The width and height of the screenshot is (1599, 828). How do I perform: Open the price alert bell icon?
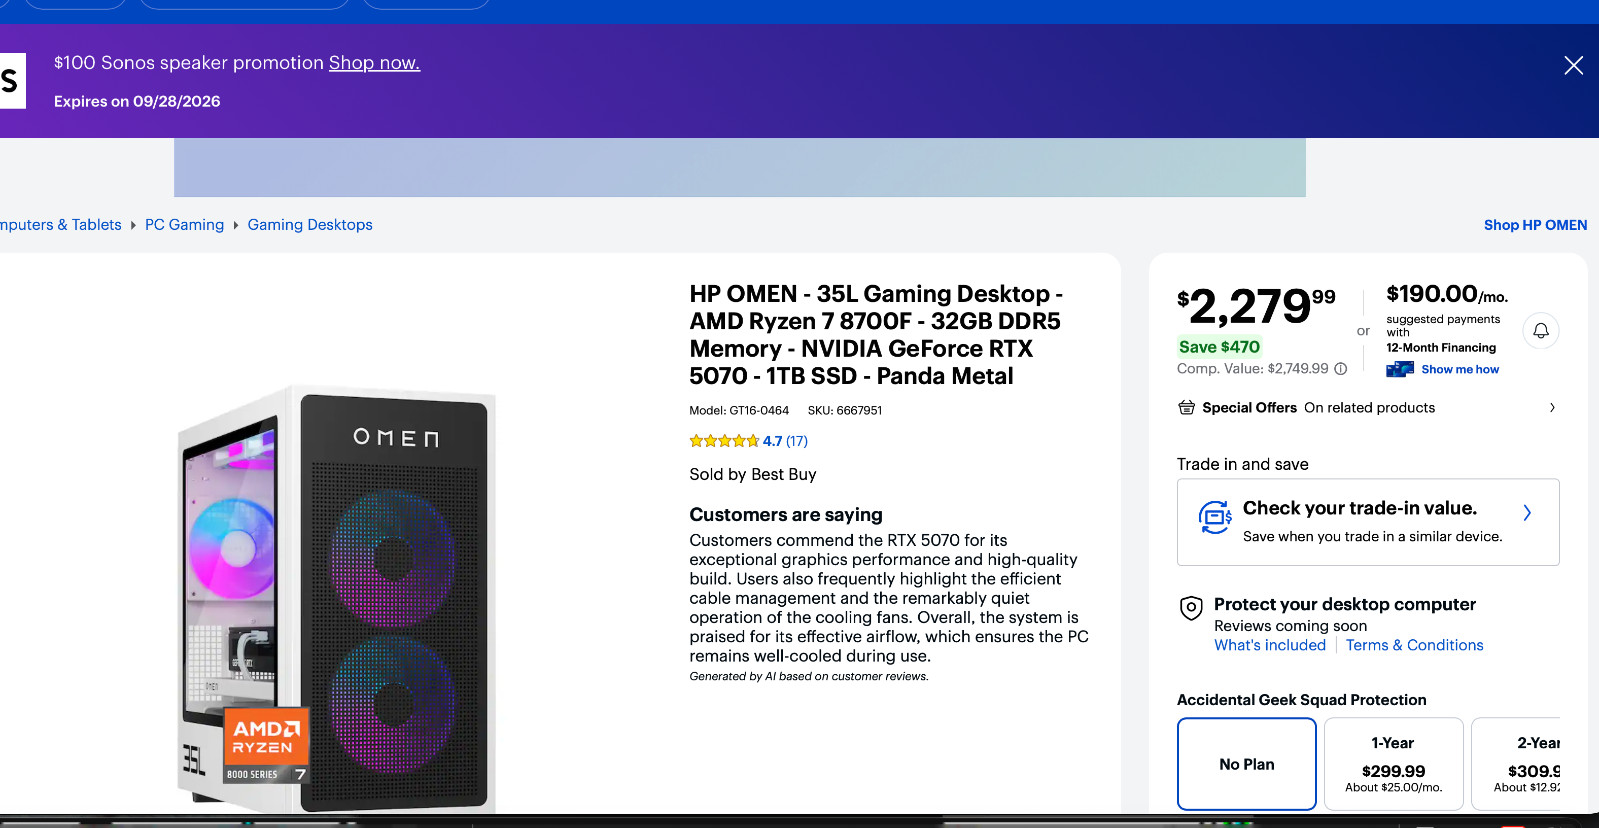pyautogui.click(x=1541, y=331)
